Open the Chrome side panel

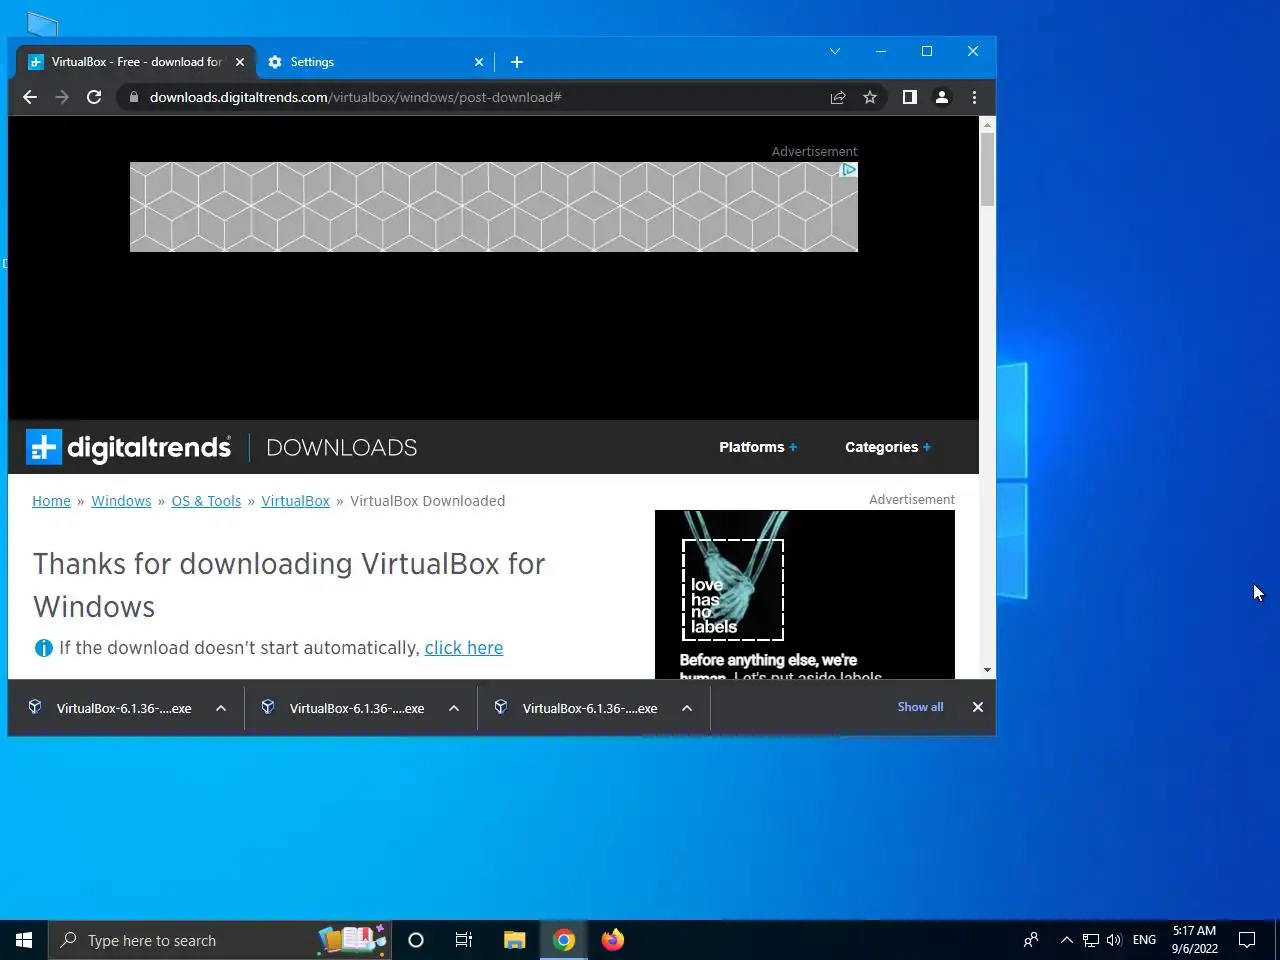click(x=909, y=97)
